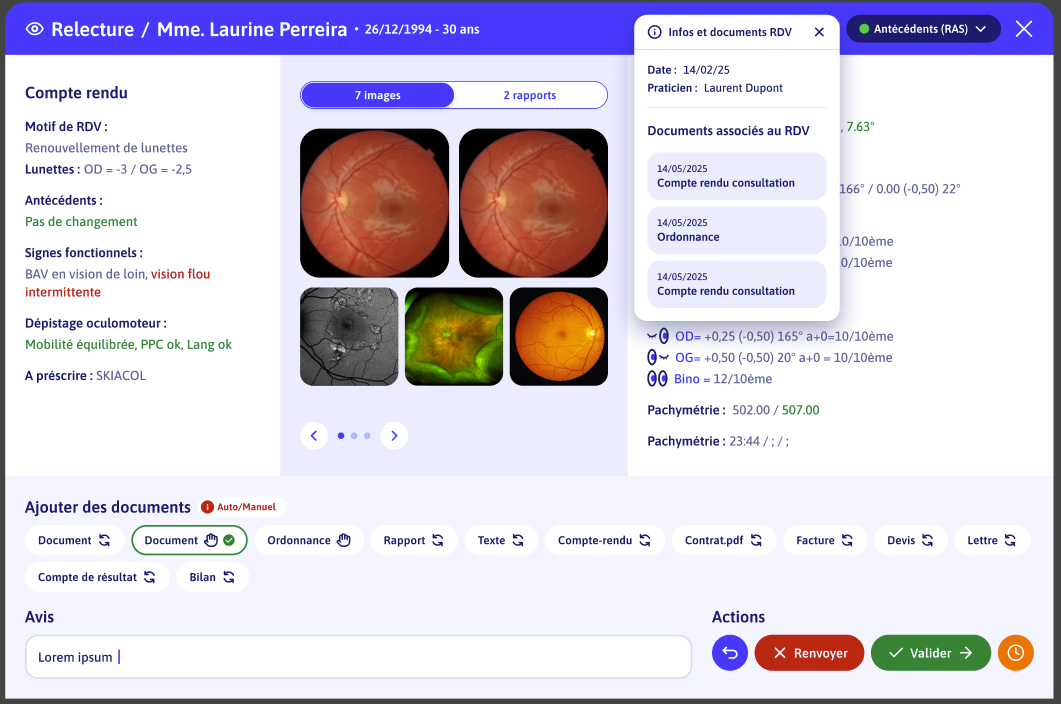Go to next image set with right arrow

(394, 435)
